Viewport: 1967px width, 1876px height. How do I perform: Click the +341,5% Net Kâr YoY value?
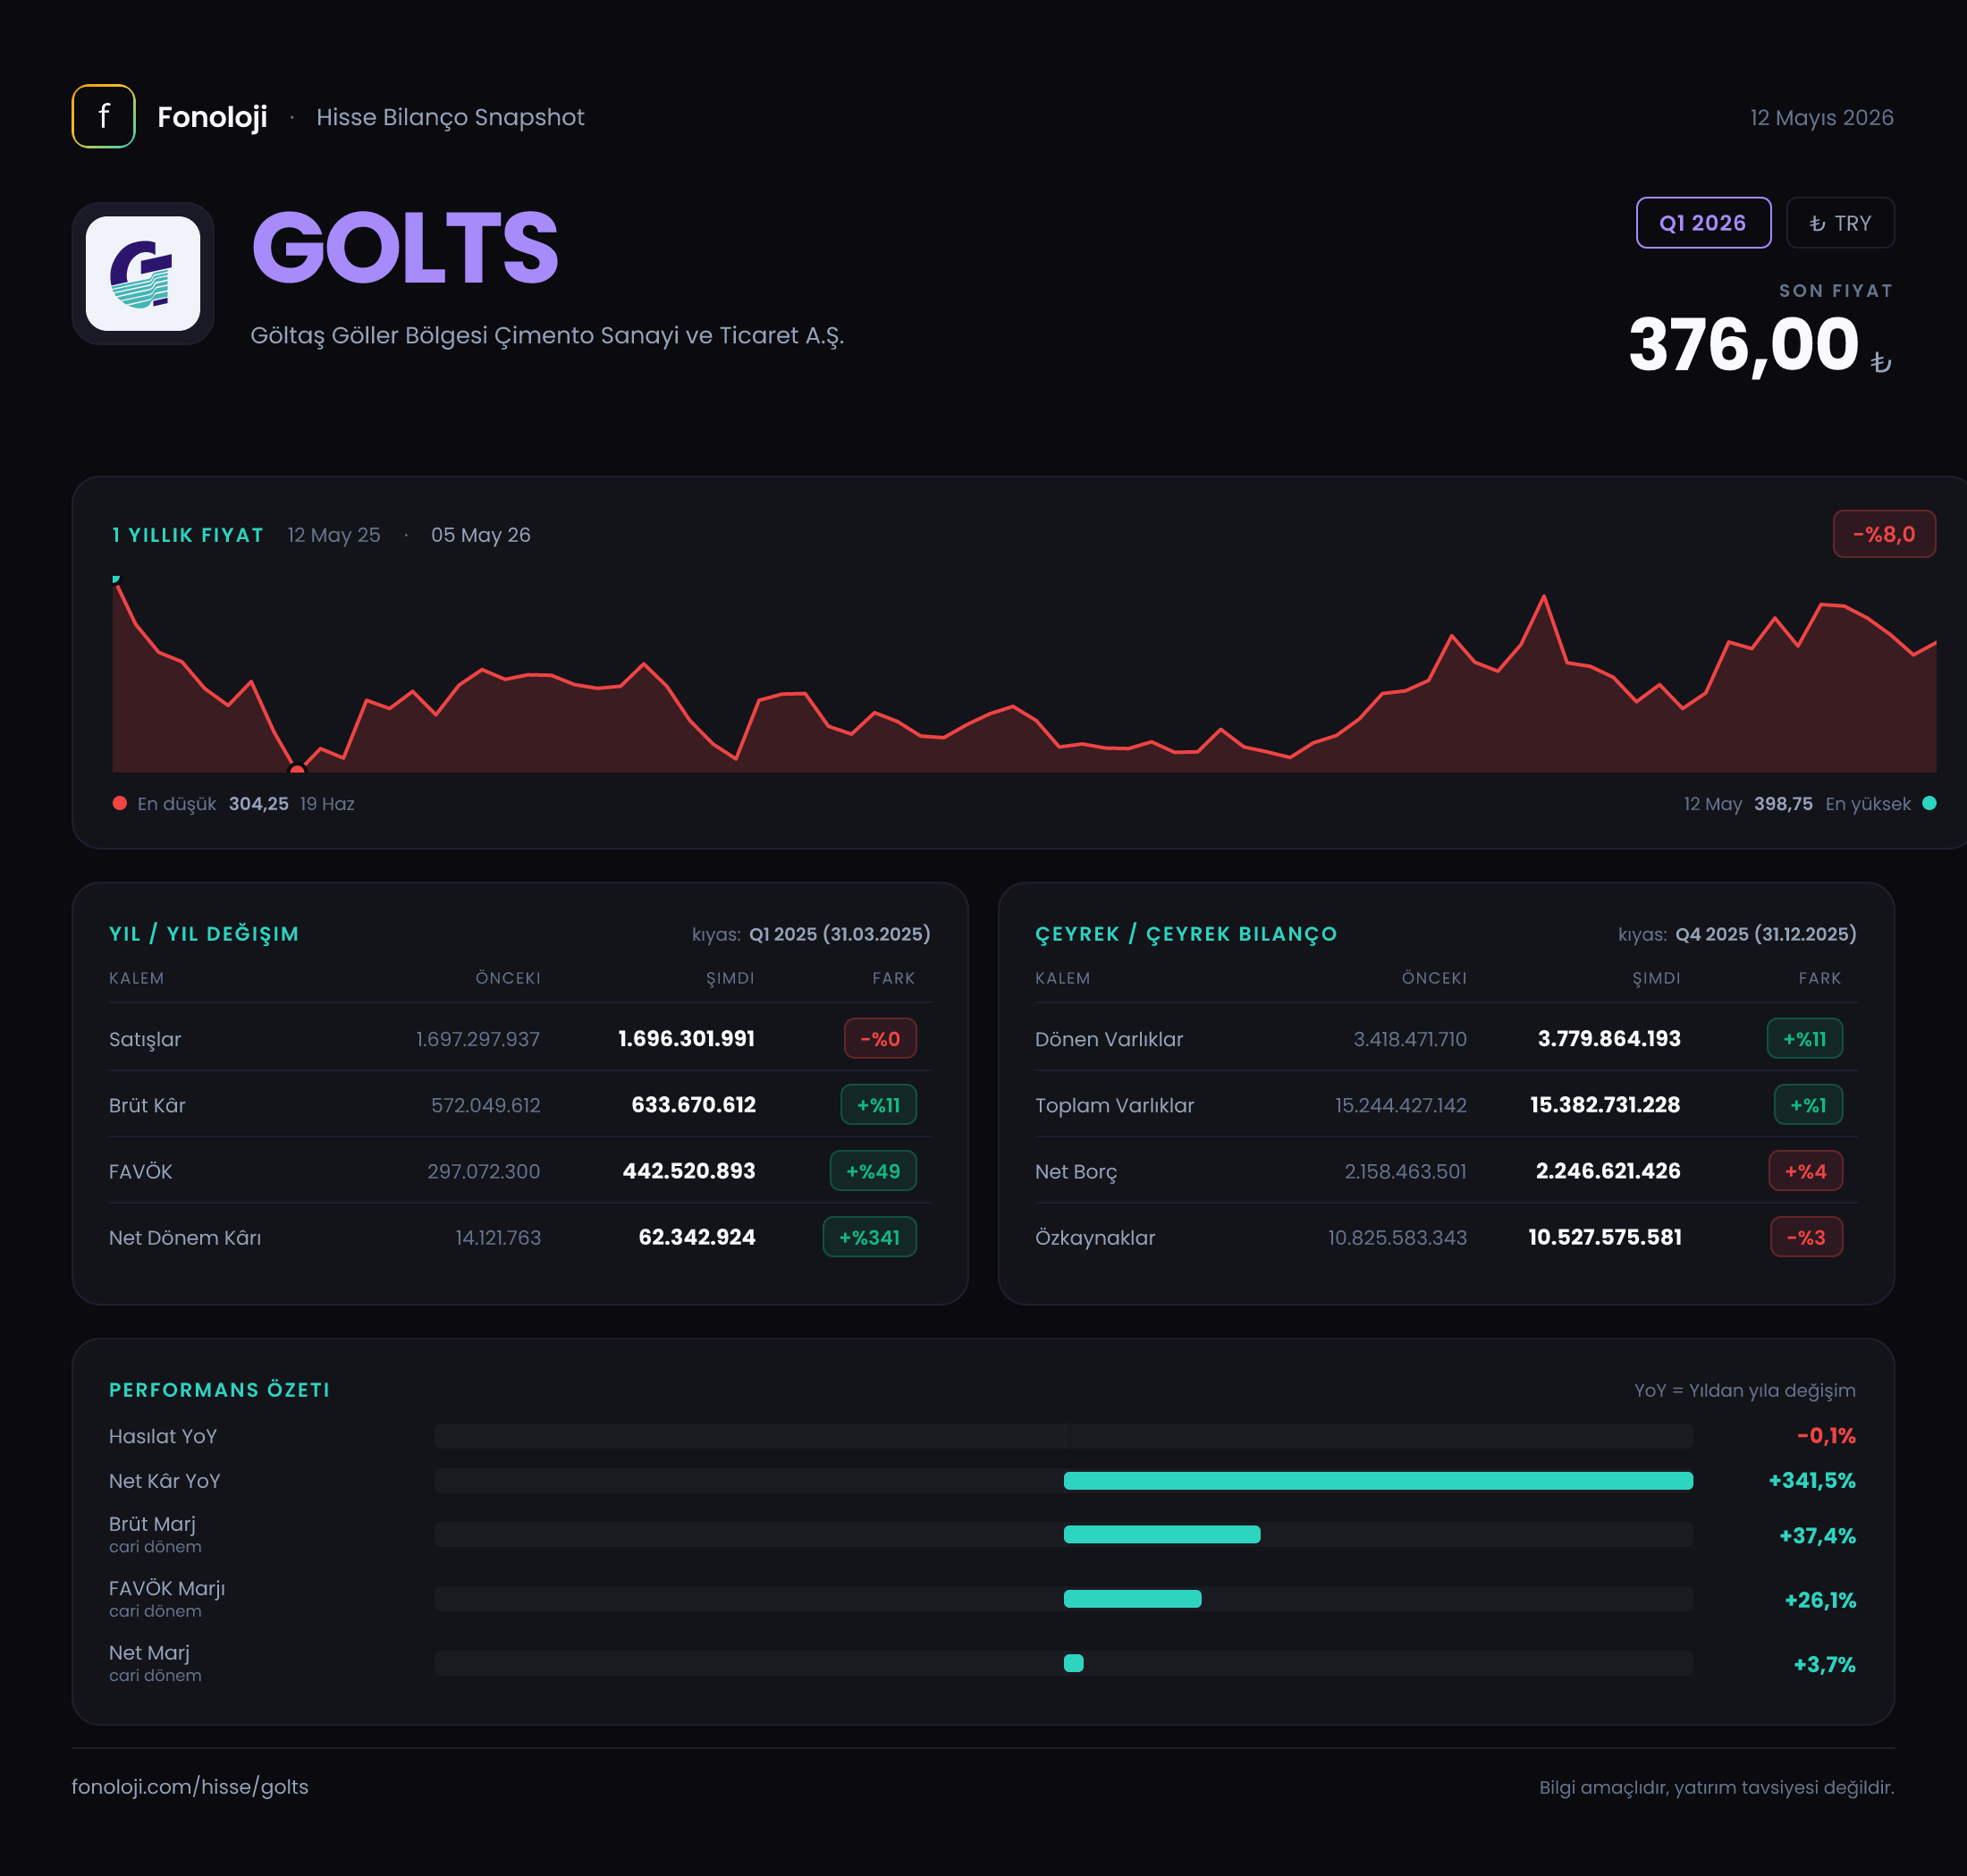pyautogui.click(x=1812, y=1480)
